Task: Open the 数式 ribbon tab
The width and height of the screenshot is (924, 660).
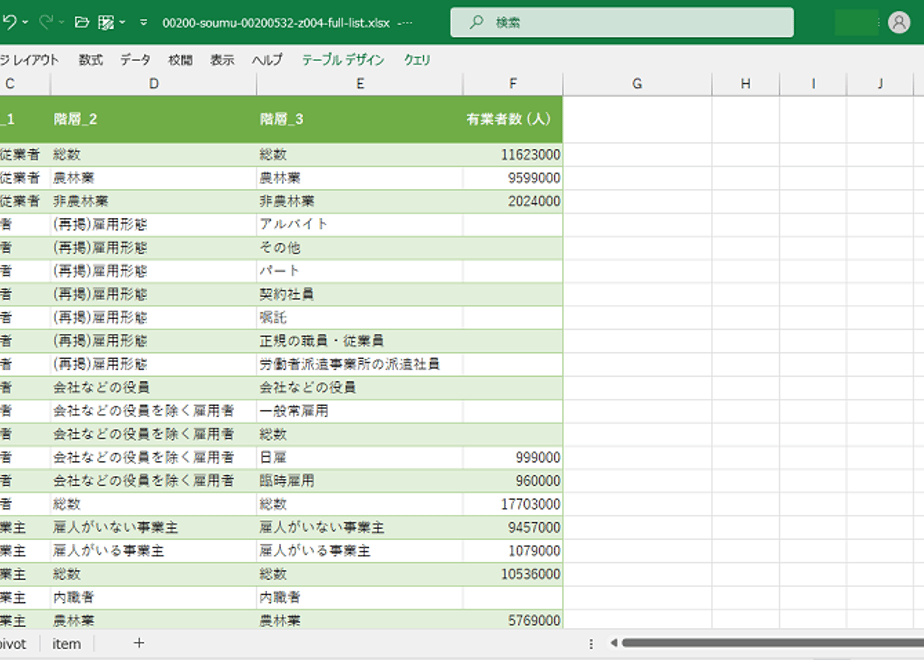Action: click(90, 60)
